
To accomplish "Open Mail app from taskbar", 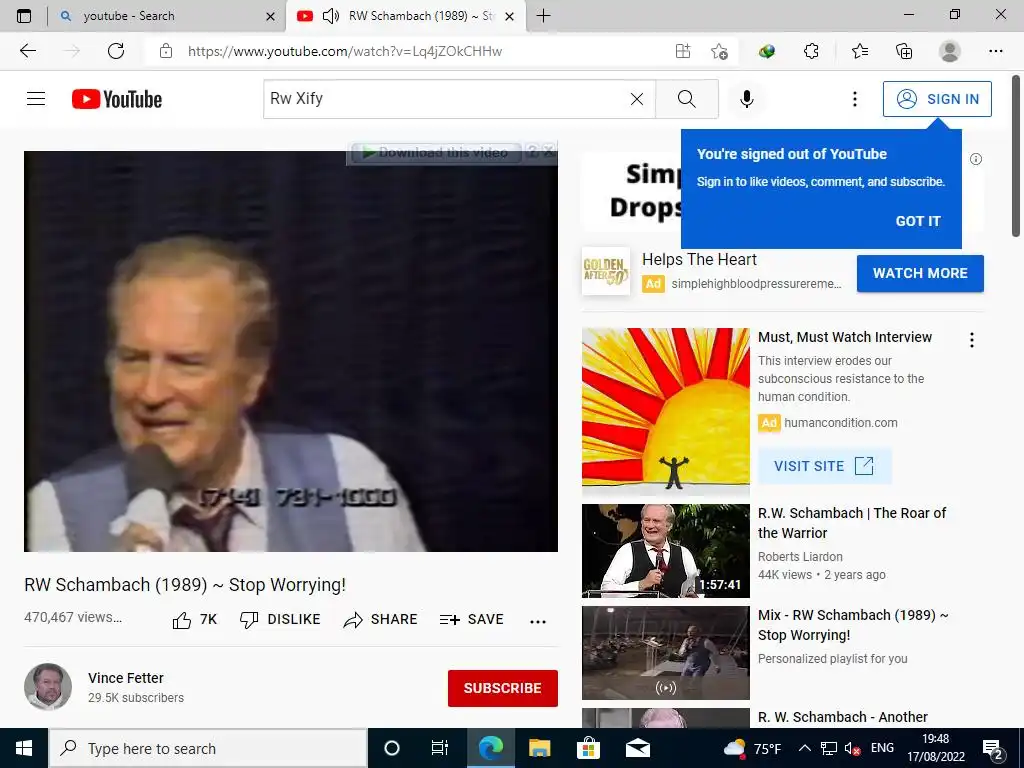I will pyautogui.click(x=637, y=748).
